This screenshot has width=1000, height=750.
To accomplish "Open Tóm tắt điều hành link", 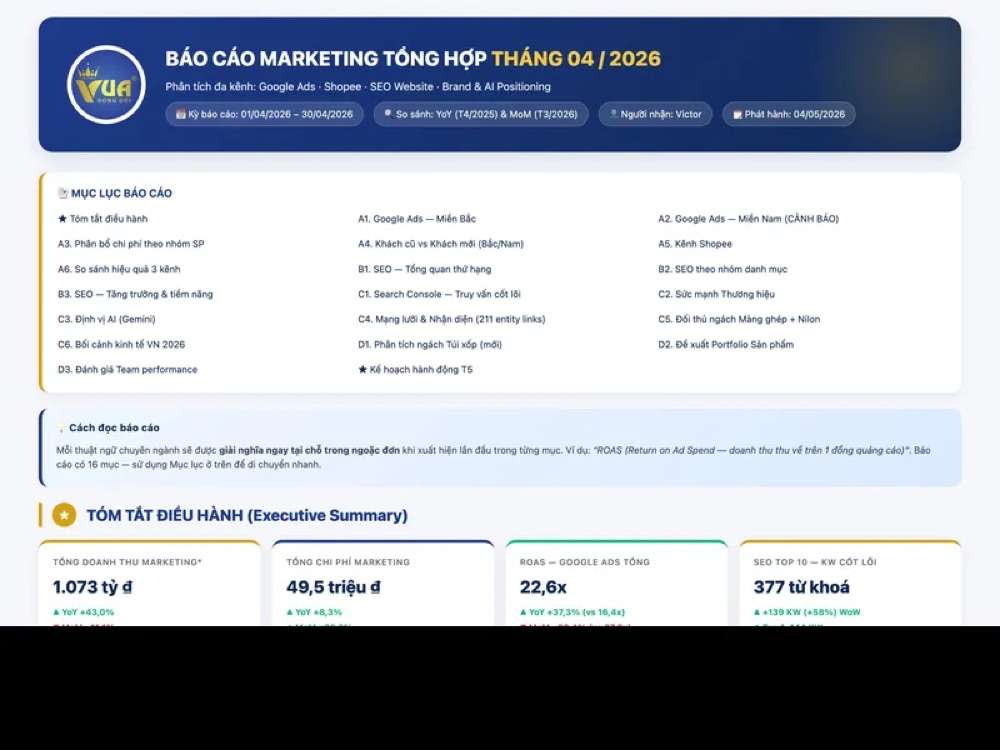I will click(x=103, y=219).
